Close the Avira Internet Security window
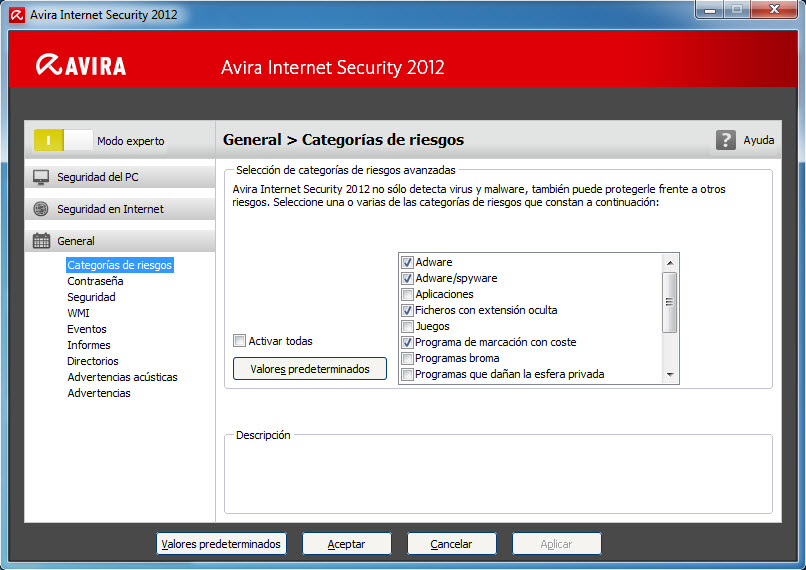This screenshot has height=570, width=806. pos(774,10)
